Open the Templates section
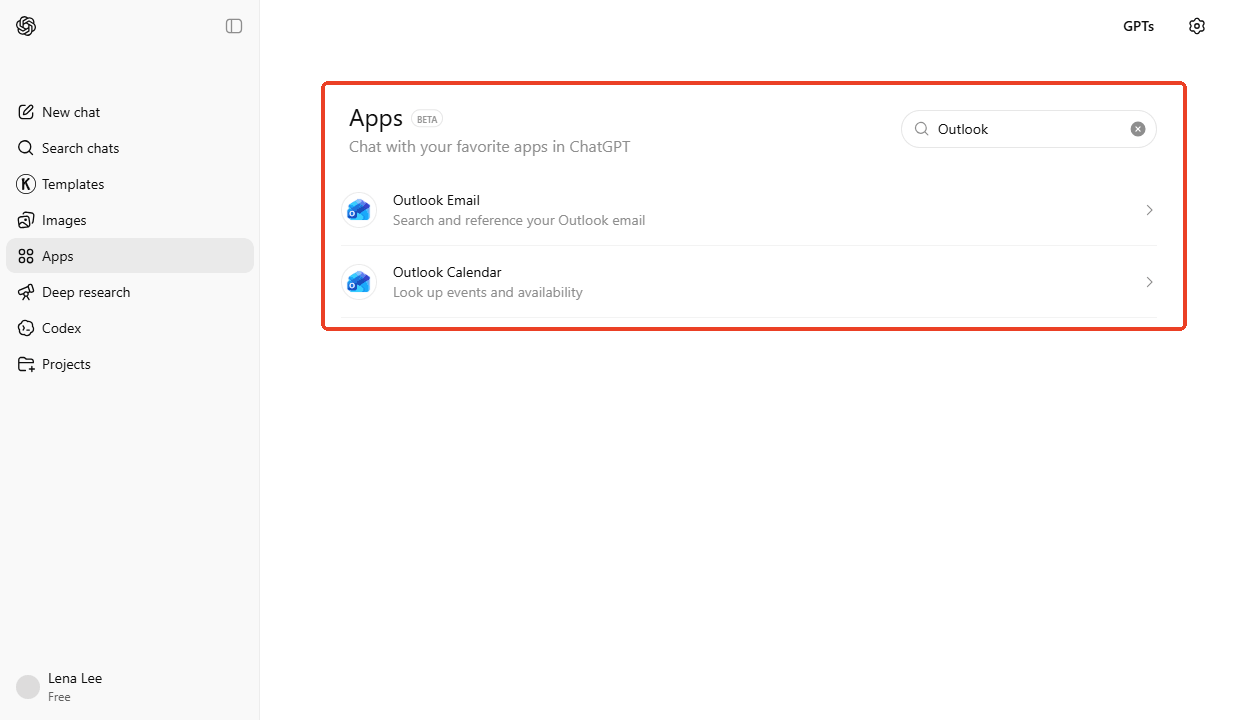Screen dimensions: 1238x720 point(72,183)
